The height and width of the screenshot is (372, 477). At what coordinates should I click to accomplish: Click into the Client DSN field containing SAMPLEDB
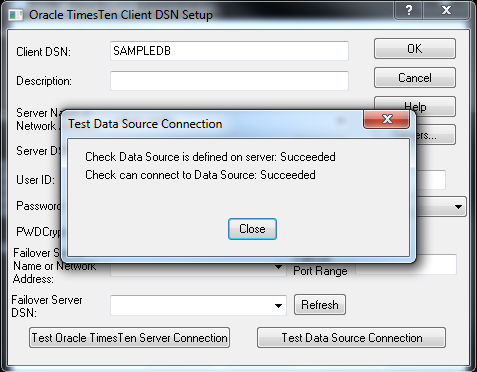(x=229, y=51)
